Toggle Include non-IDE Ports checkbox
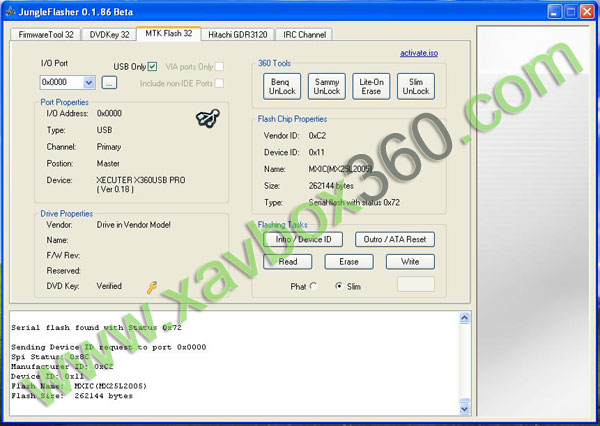 [219, 83]
